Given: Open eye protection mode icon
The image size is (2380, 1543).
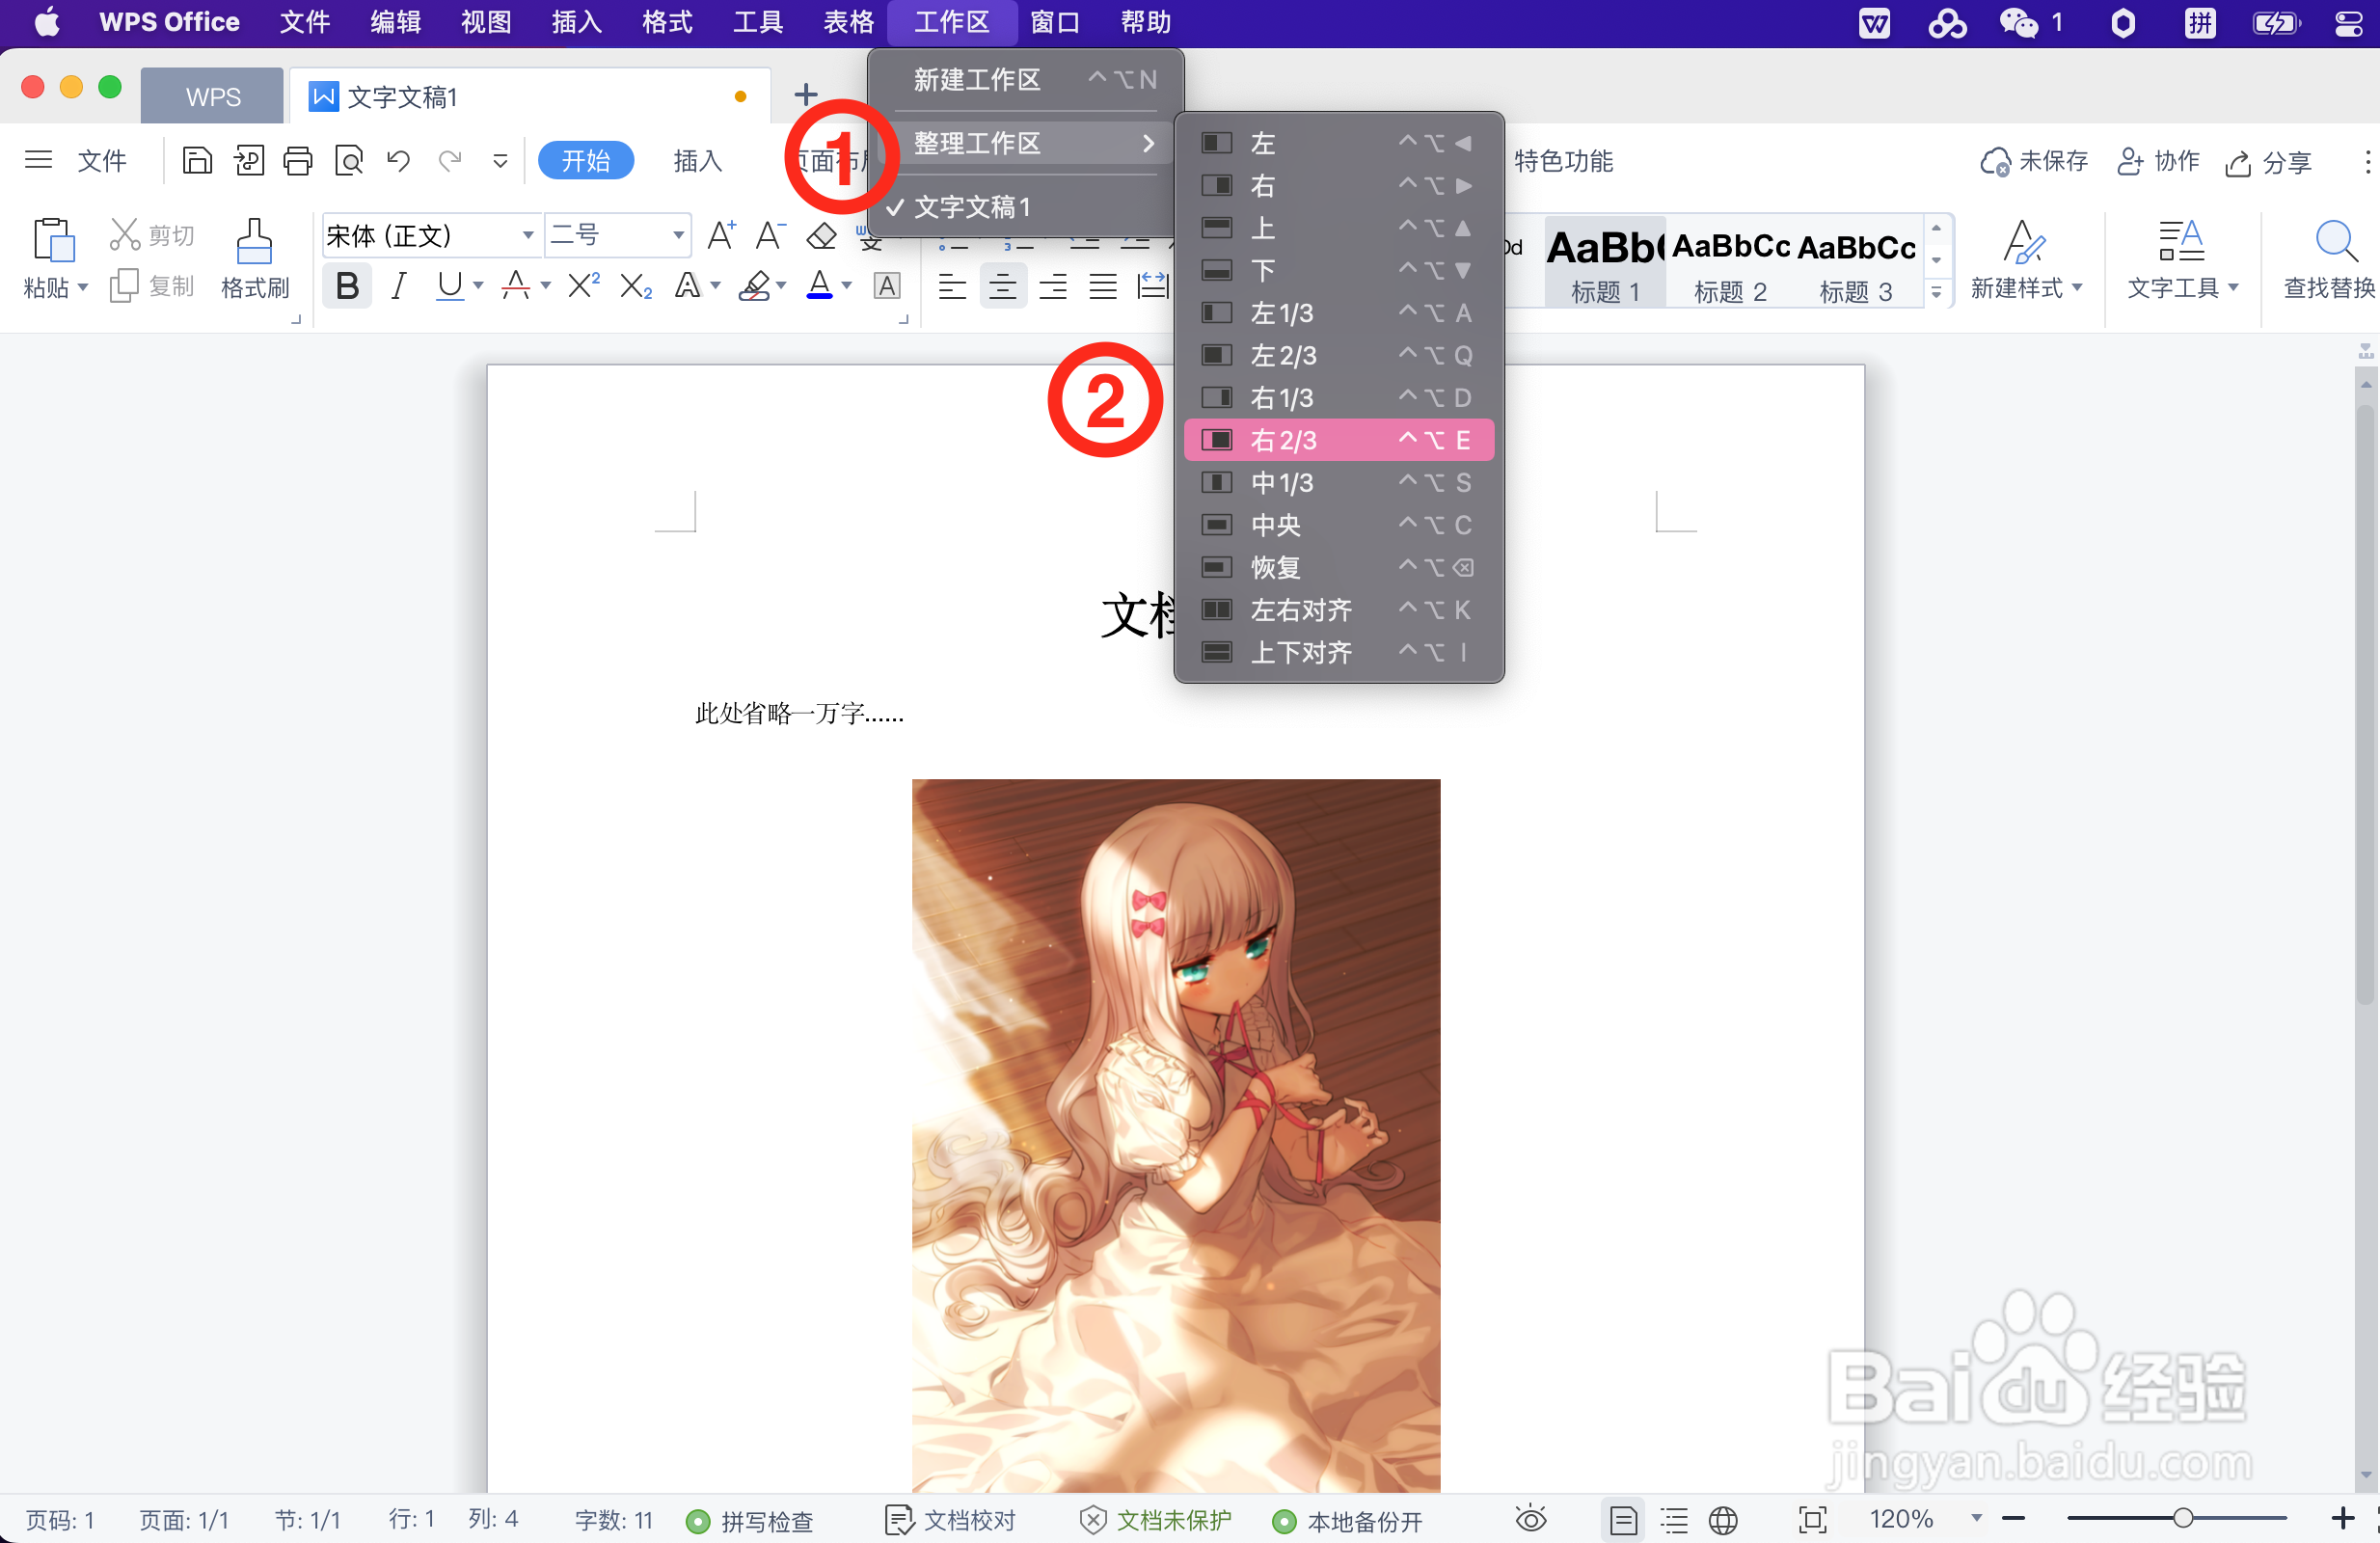Looking at the screenshot, I should tap(1531, 1520).
